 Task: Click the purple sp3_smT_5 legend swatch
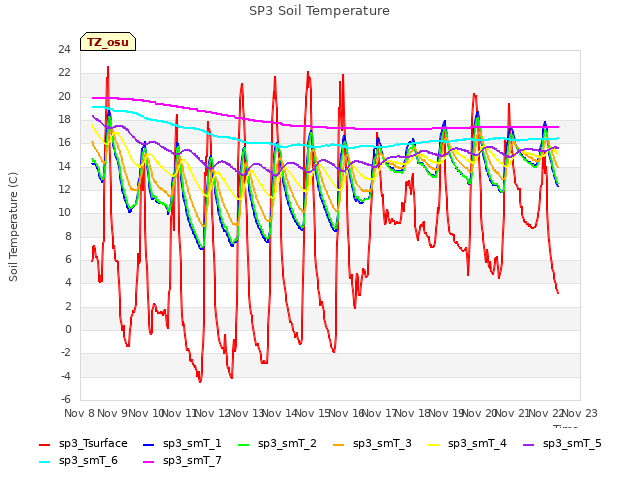[x=529, y=444]
